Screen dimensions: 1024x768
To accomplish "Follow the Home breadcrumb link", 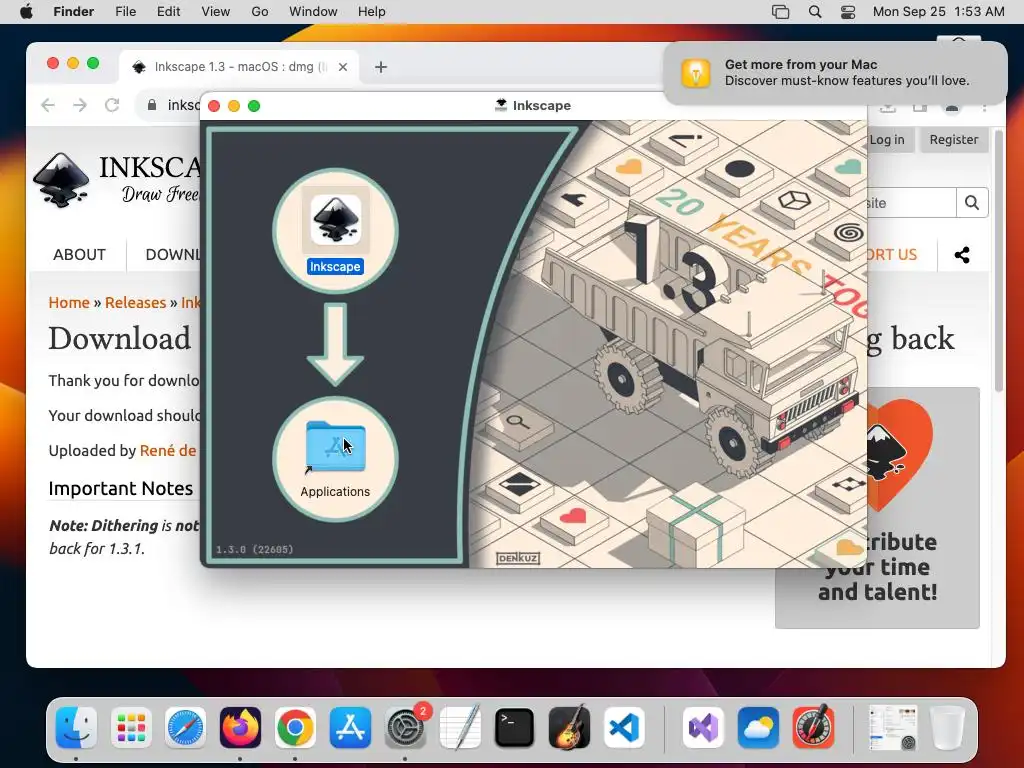I will click(x=69, y=302).
